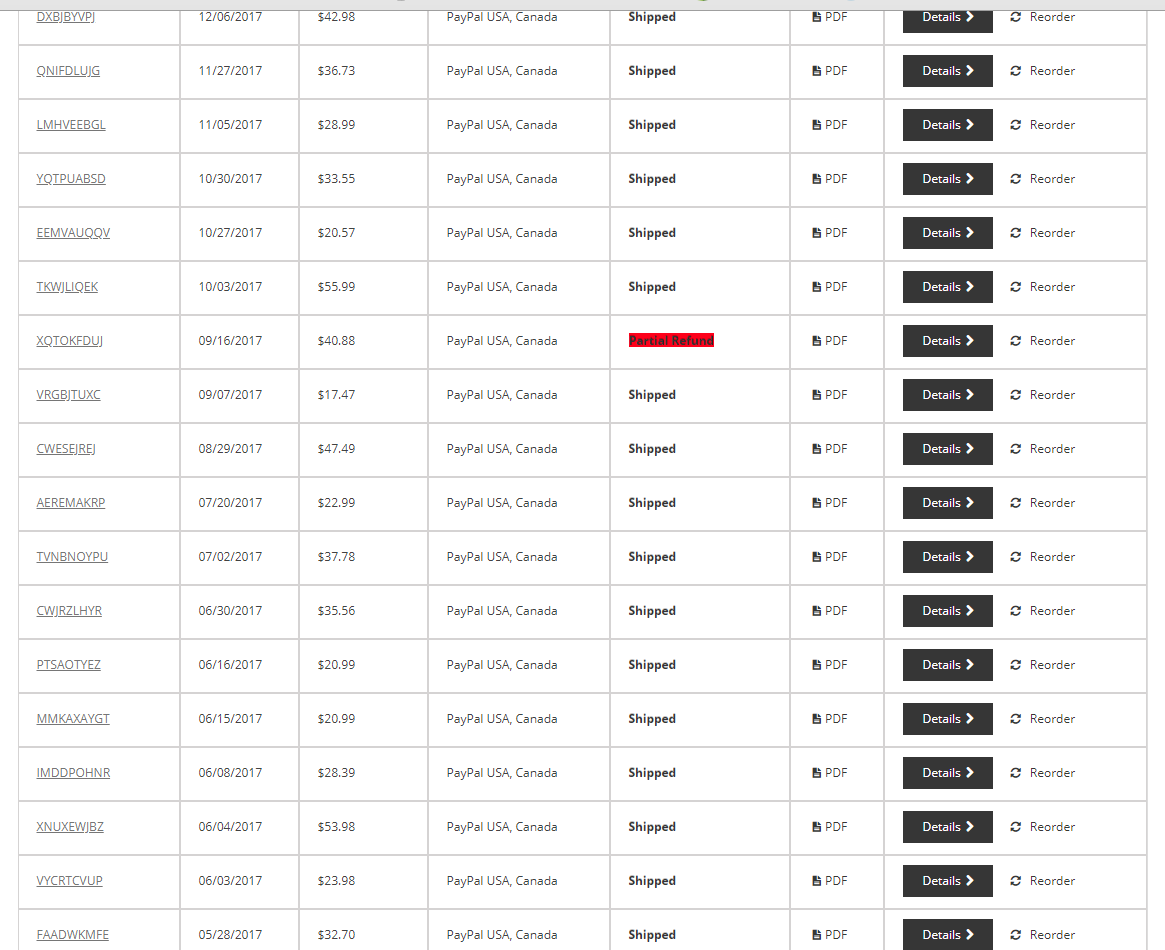Reorder the 10/27/2017 order EEMVAUQQV
Viewport: 1165px width, 950px height.
pyautogui.click(x=1042, y=233)
